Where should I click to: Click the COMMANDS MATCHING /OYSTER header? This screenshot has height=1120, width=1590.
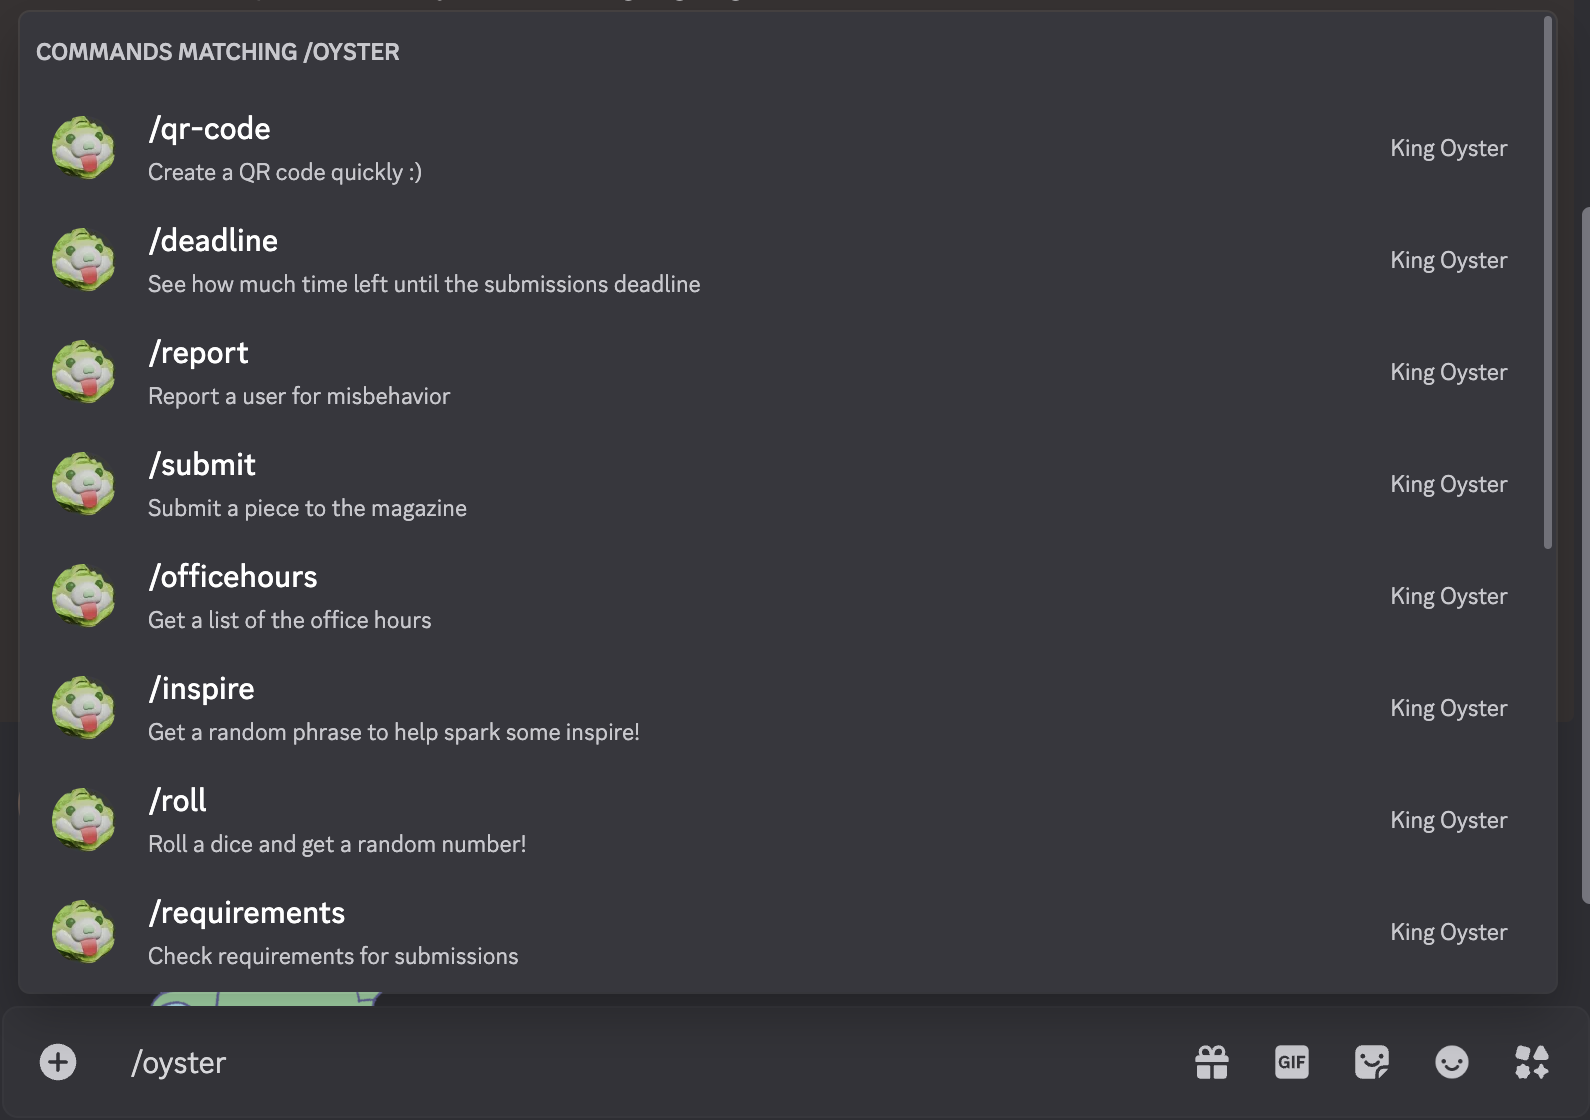pyautogui.click(x=218, y=51)
